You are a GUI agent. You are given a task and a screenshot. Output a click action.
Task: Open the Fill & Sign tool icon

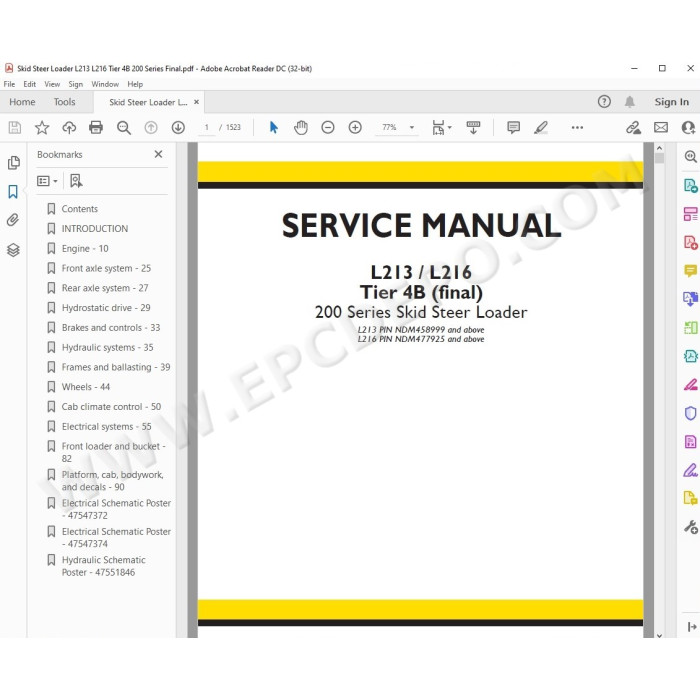[690, 470]
